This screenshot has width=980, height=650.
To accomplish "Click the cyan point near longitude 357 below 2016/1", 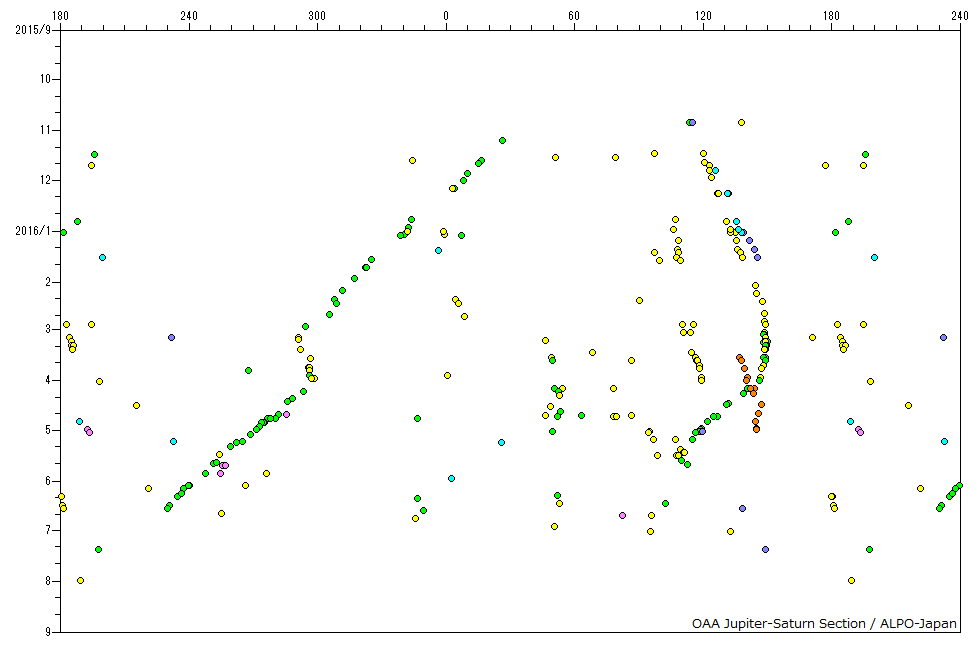I will pos(438,251).
